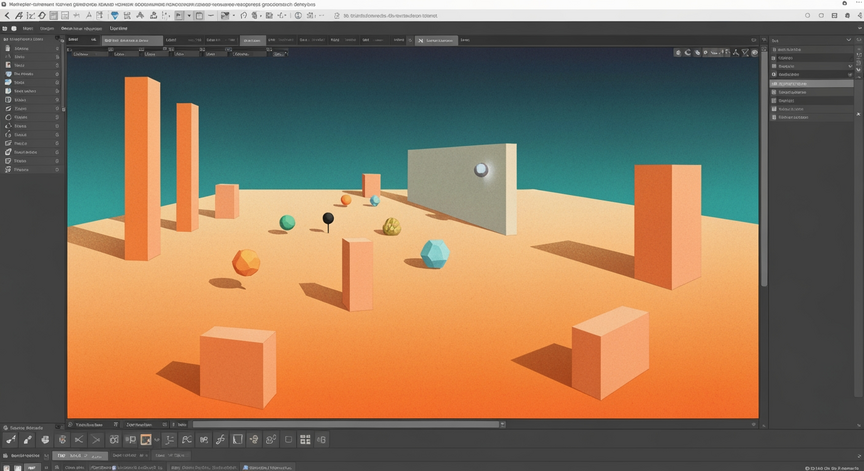The image size is (864, 471).
Task: Expand the chevron at top of right panel
Action: [849, 40]
